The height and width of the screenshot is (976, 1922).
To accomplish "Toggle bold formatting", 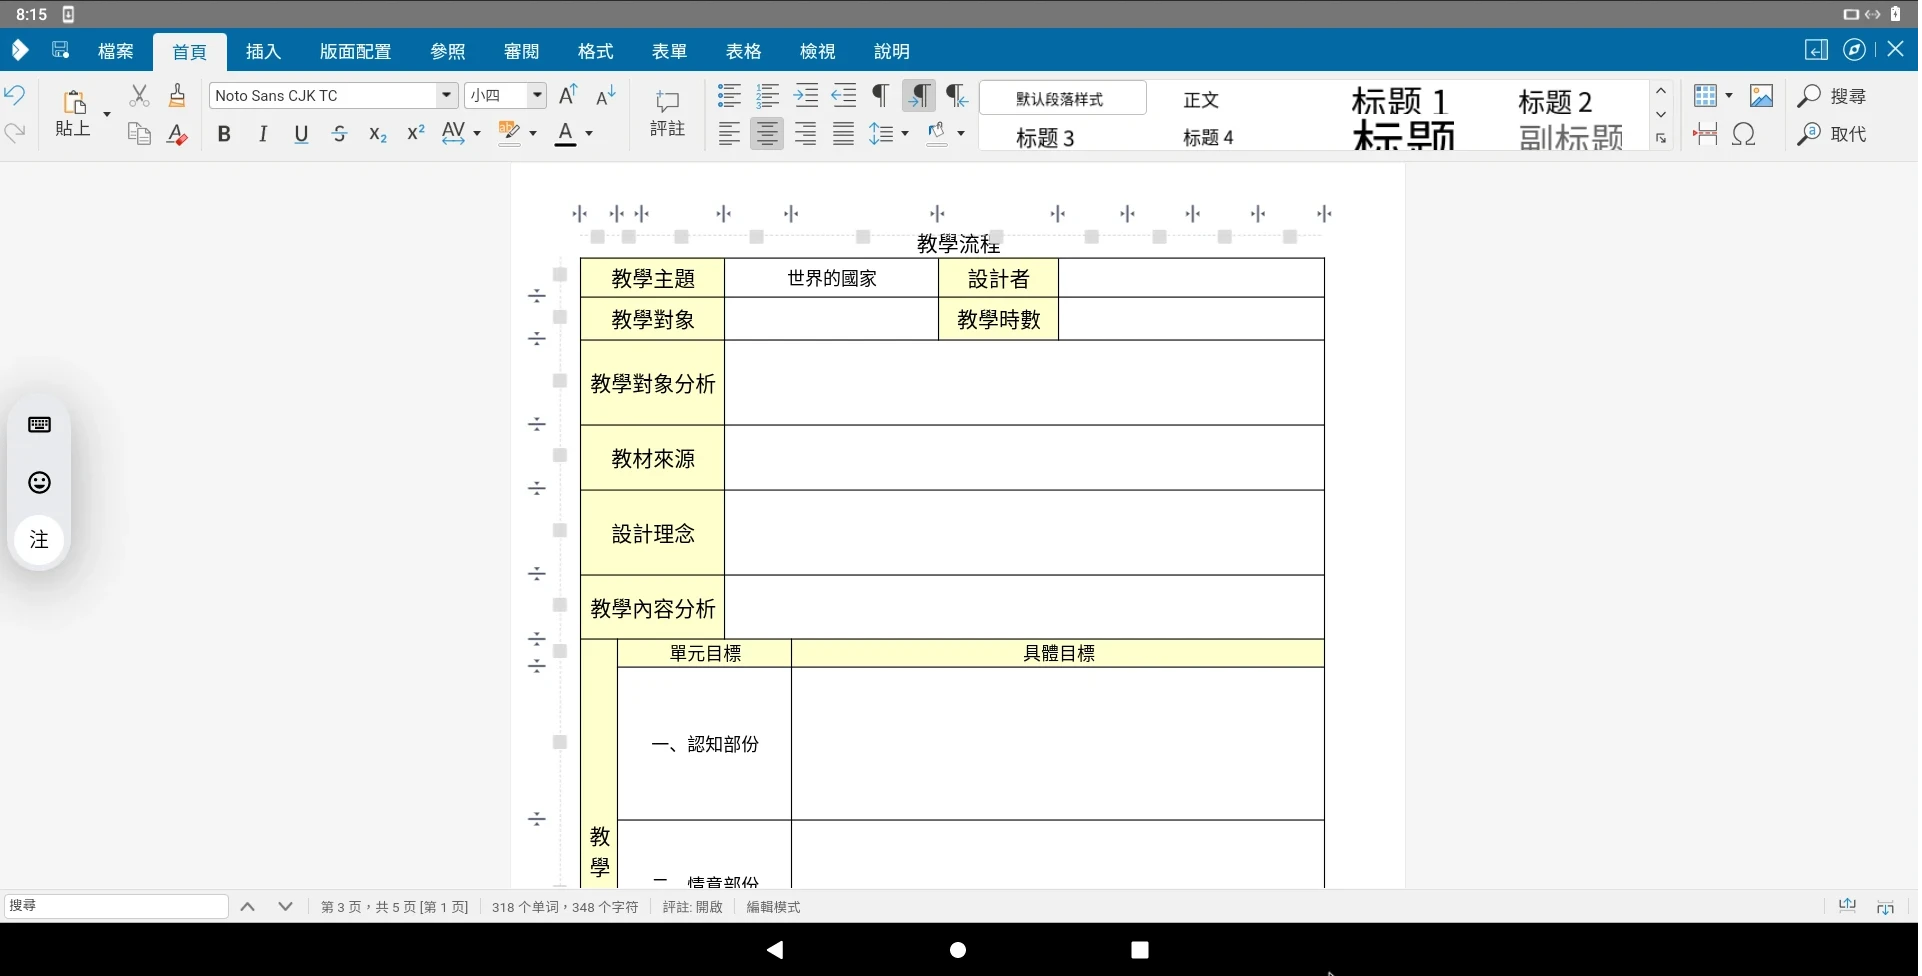I will pos(224,134).
